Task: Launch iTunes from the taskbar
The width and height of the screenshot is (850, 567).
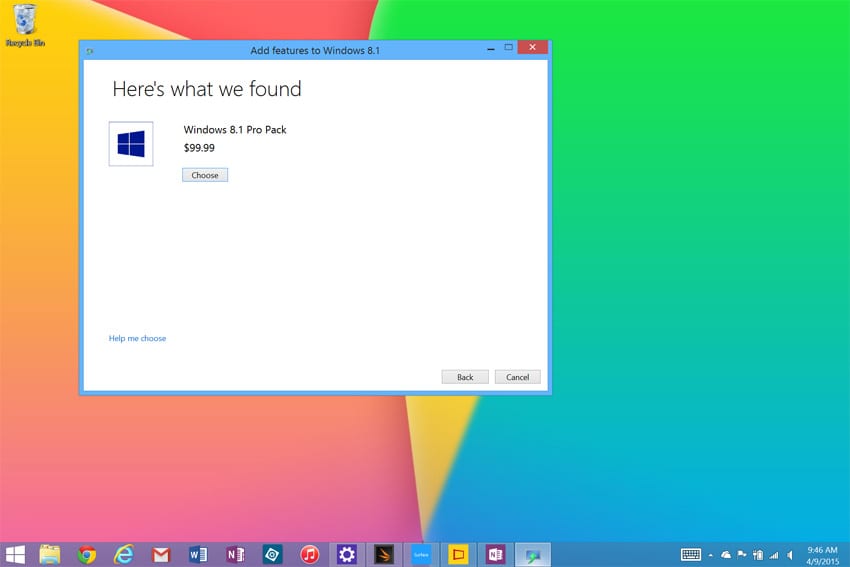Action: click(x=310, y=555)
